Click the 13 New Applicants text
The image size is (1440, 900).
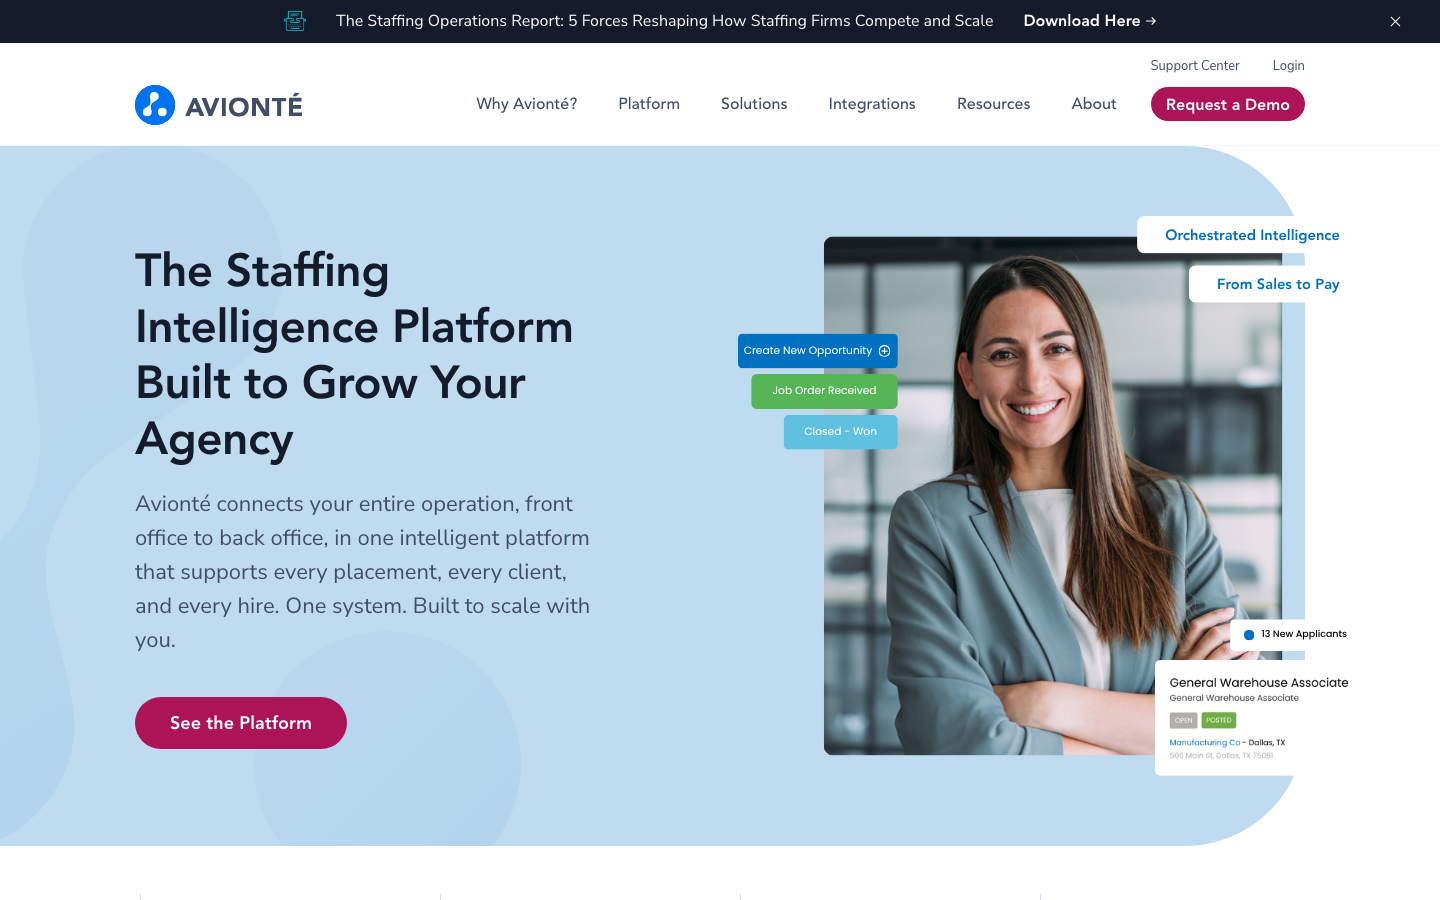click(1304, 634)
